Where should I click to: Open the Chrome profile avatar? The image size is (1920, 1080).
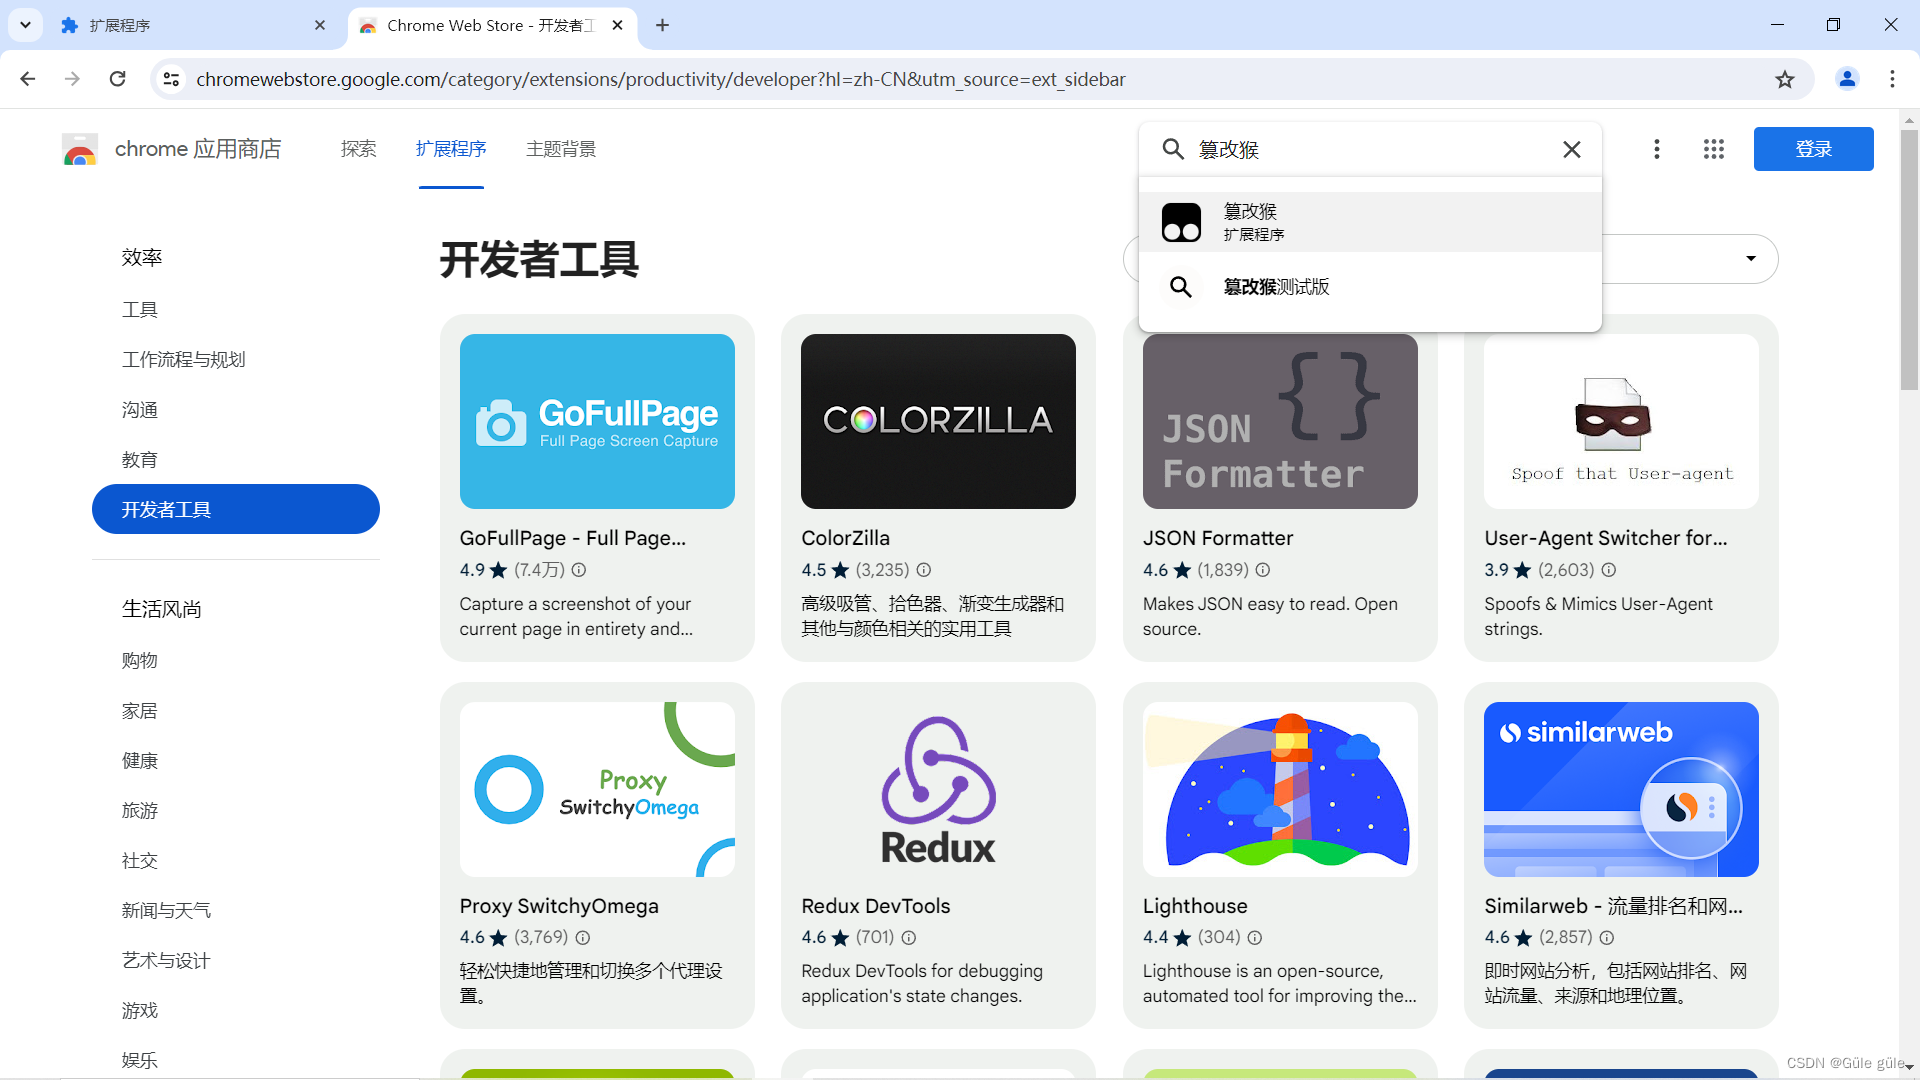pyautogui.click(x=1847, y=79)
